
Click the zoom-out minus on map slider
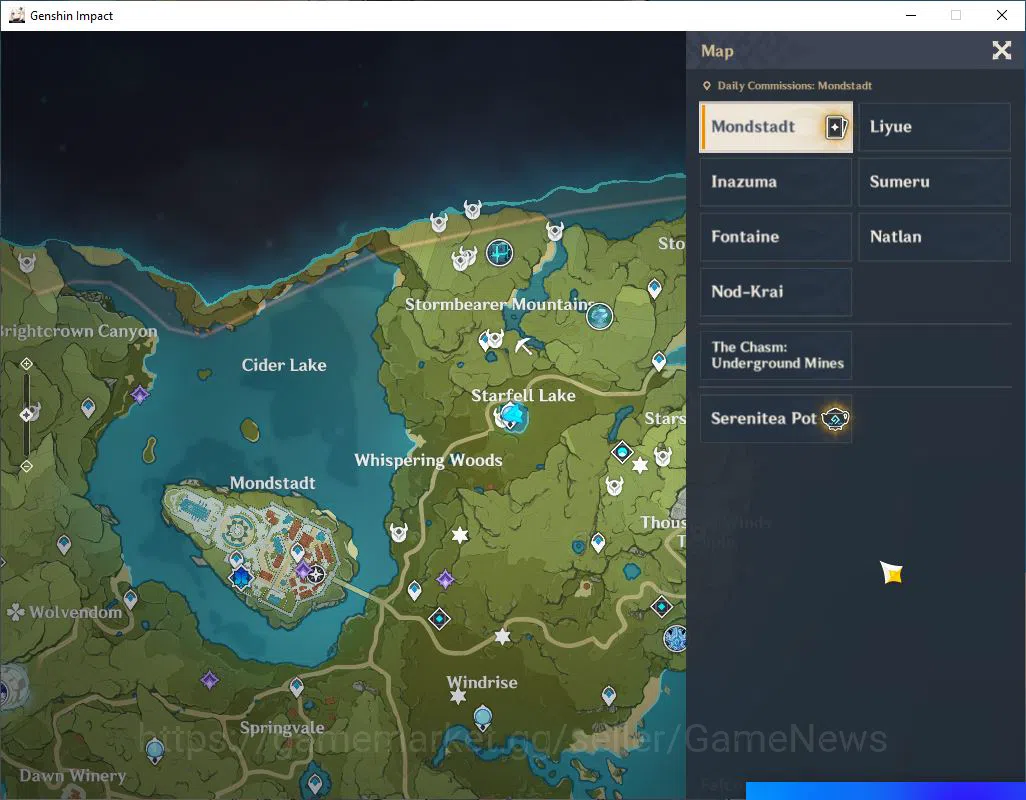coord(26,466)
